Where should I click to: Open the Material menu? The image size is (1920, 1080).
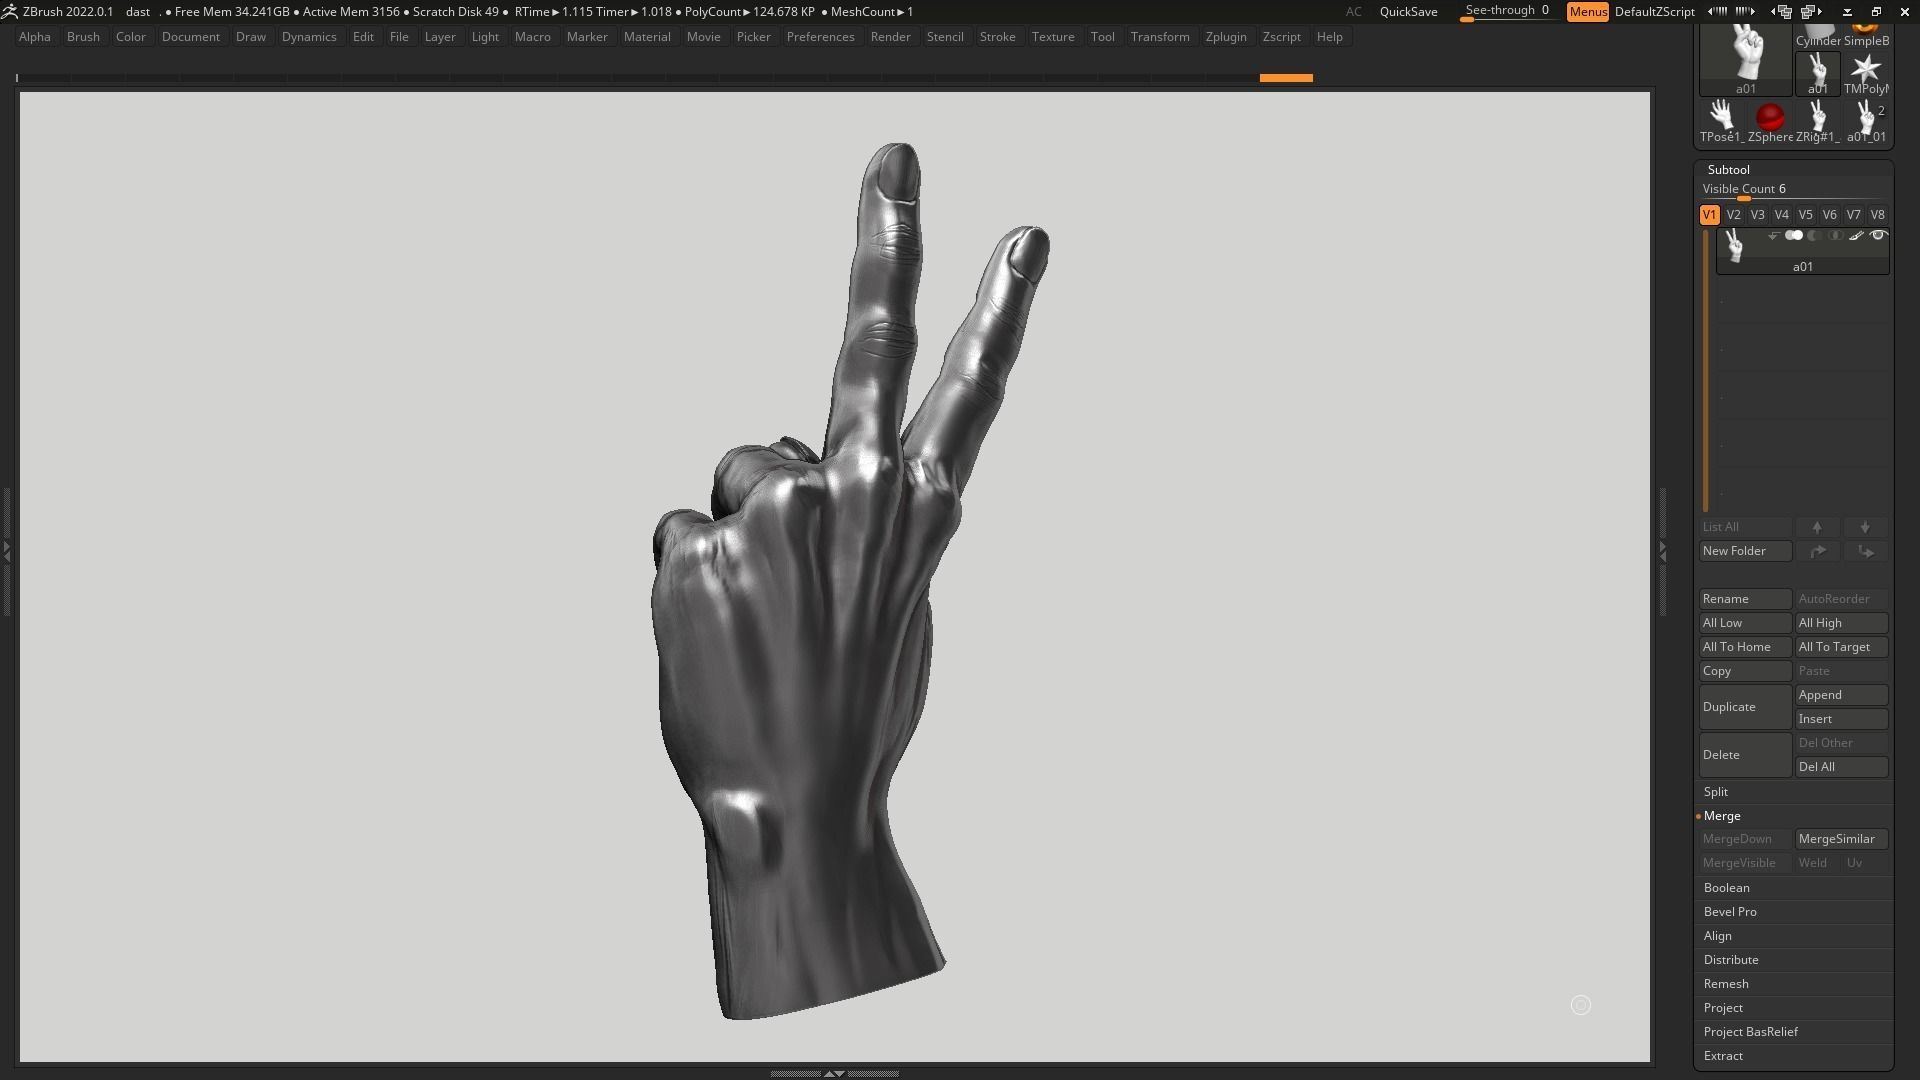click(647, 37)
